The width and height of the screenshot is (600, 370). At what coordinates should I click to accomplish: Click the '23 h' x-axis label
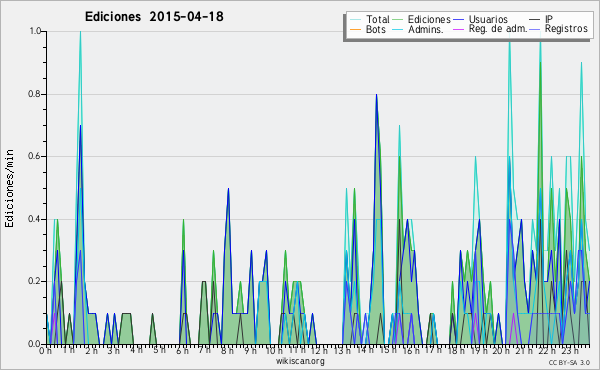(569, 350)
